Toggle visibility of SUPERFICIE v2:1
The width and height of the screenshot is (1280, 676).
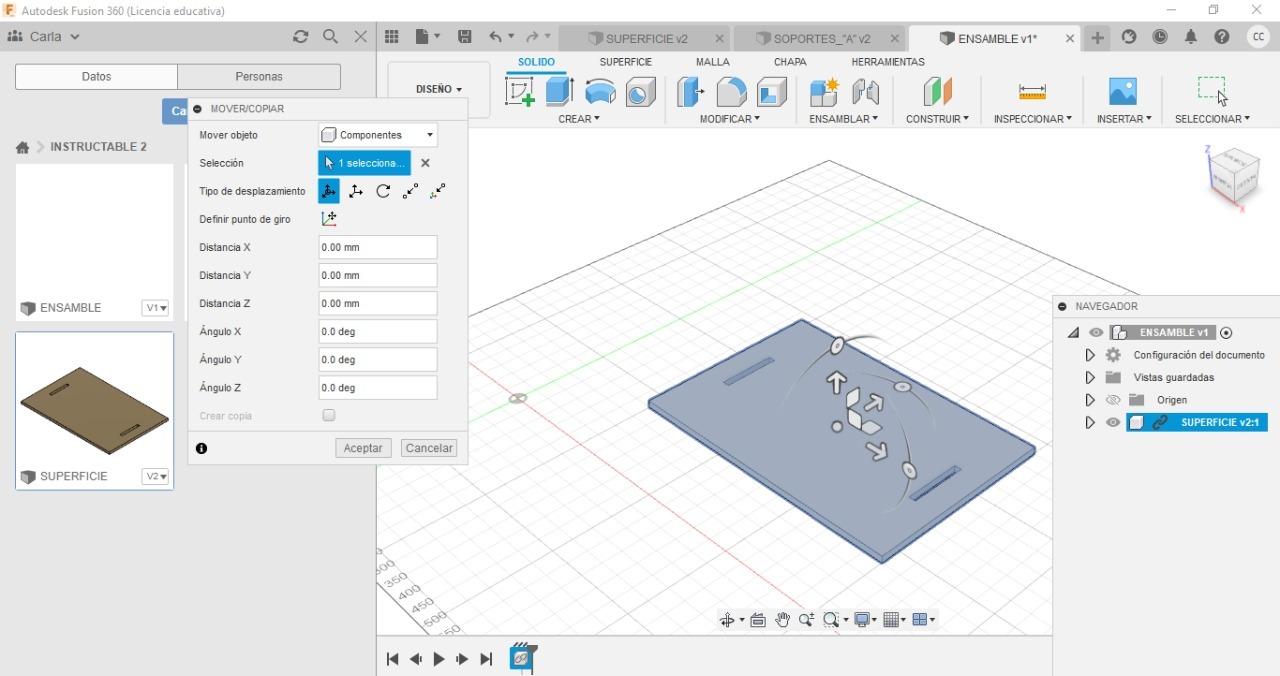(x=1113, y=422)
